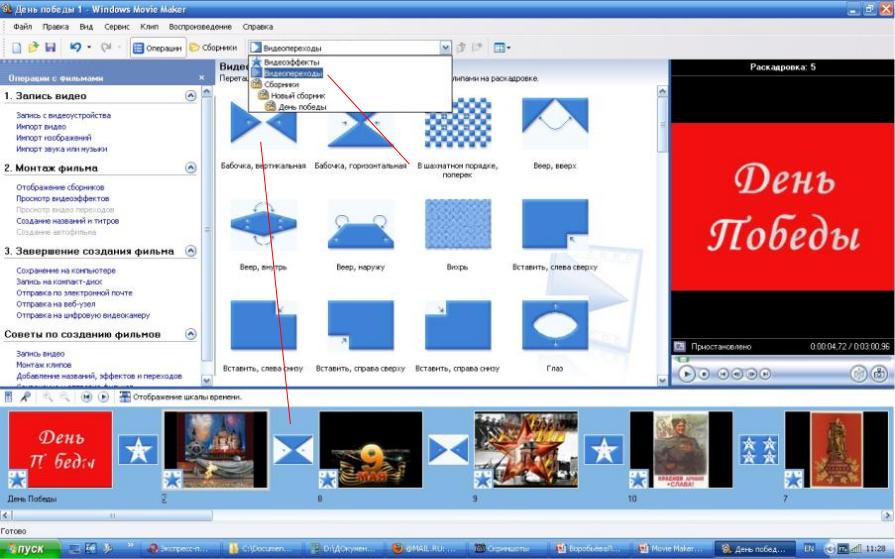Open the narrate timeline microphone tool
The image size is (895, 559).
[25, 397]
